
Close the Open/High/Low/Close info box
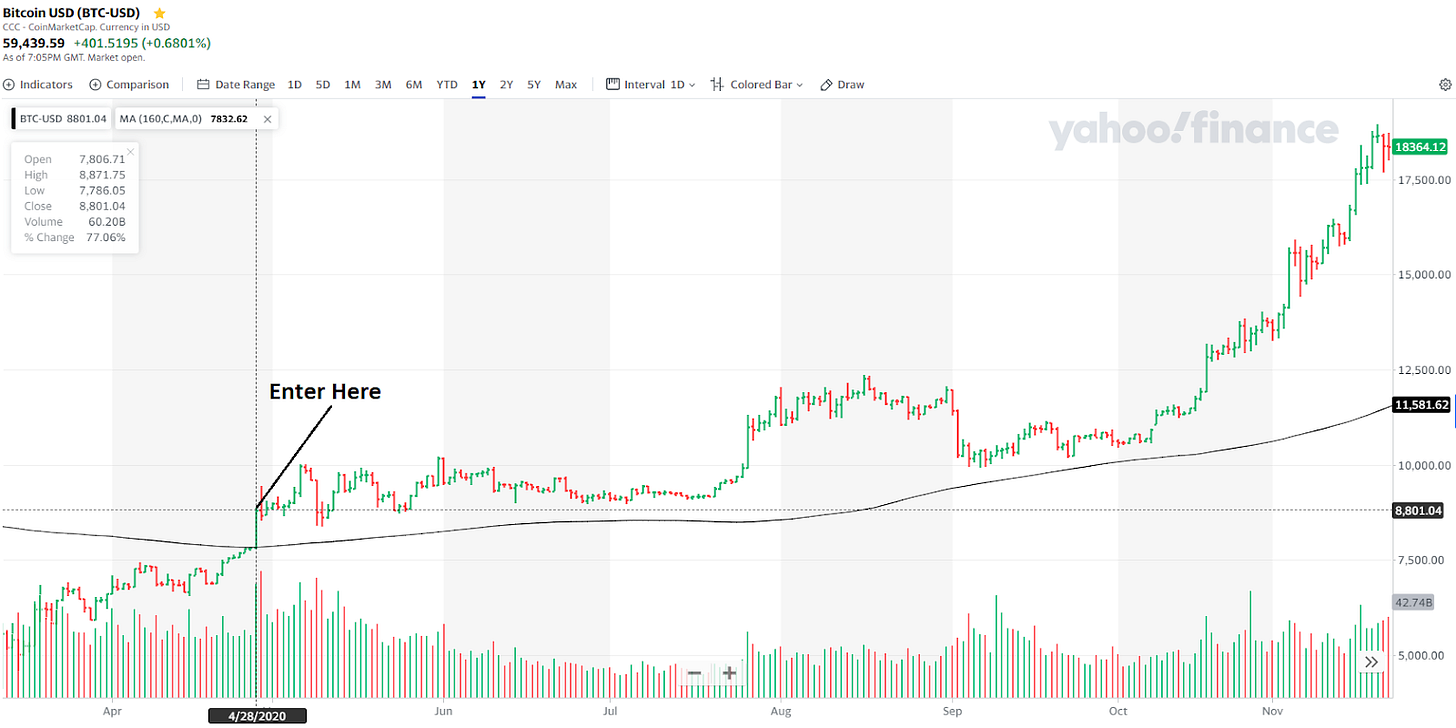click(x=130, y=152)
